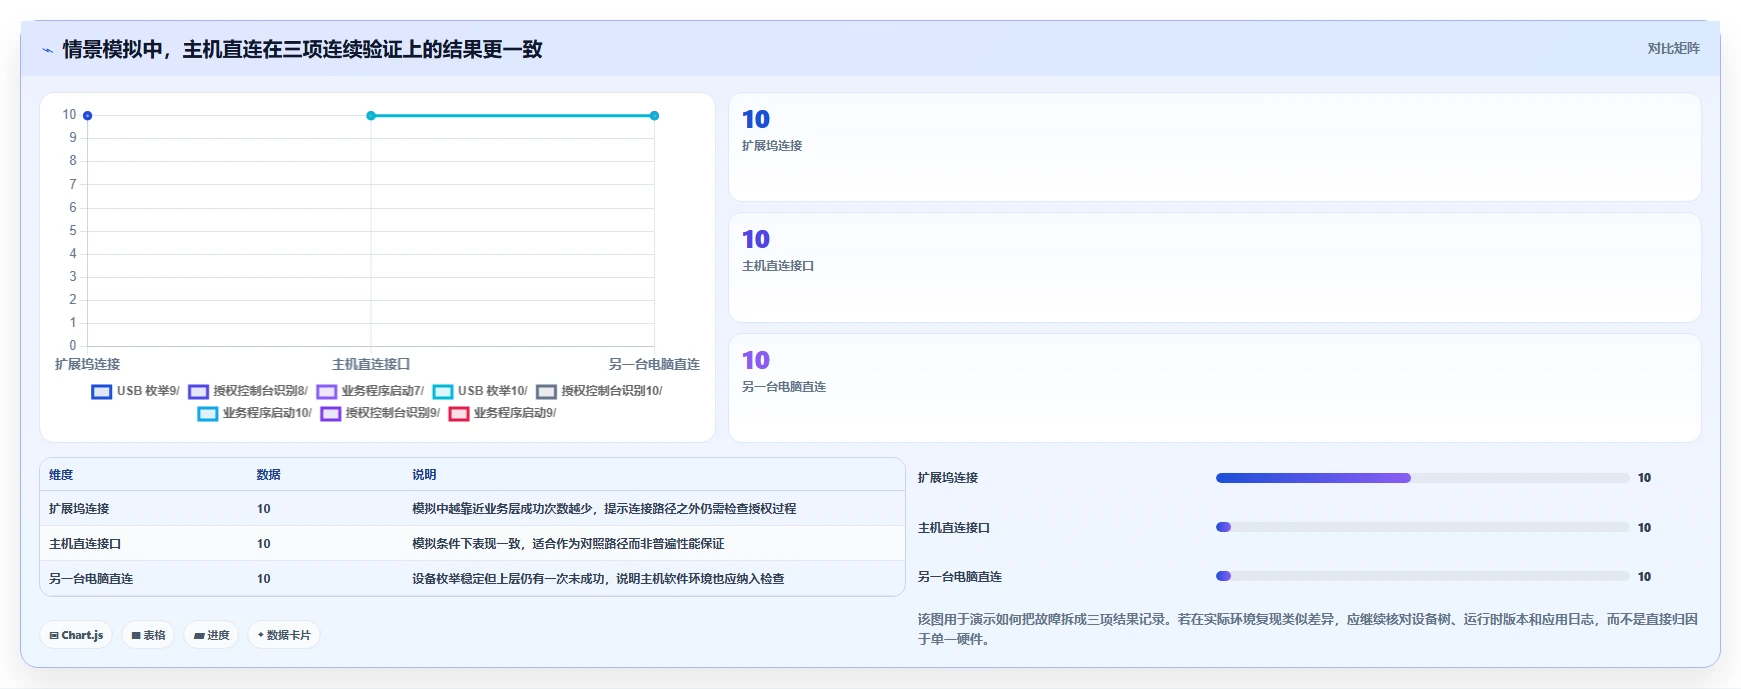Select the 扩展坞连接 cell in the table
The height and width of the screenshot is (689, 1741).
(79, 509)
